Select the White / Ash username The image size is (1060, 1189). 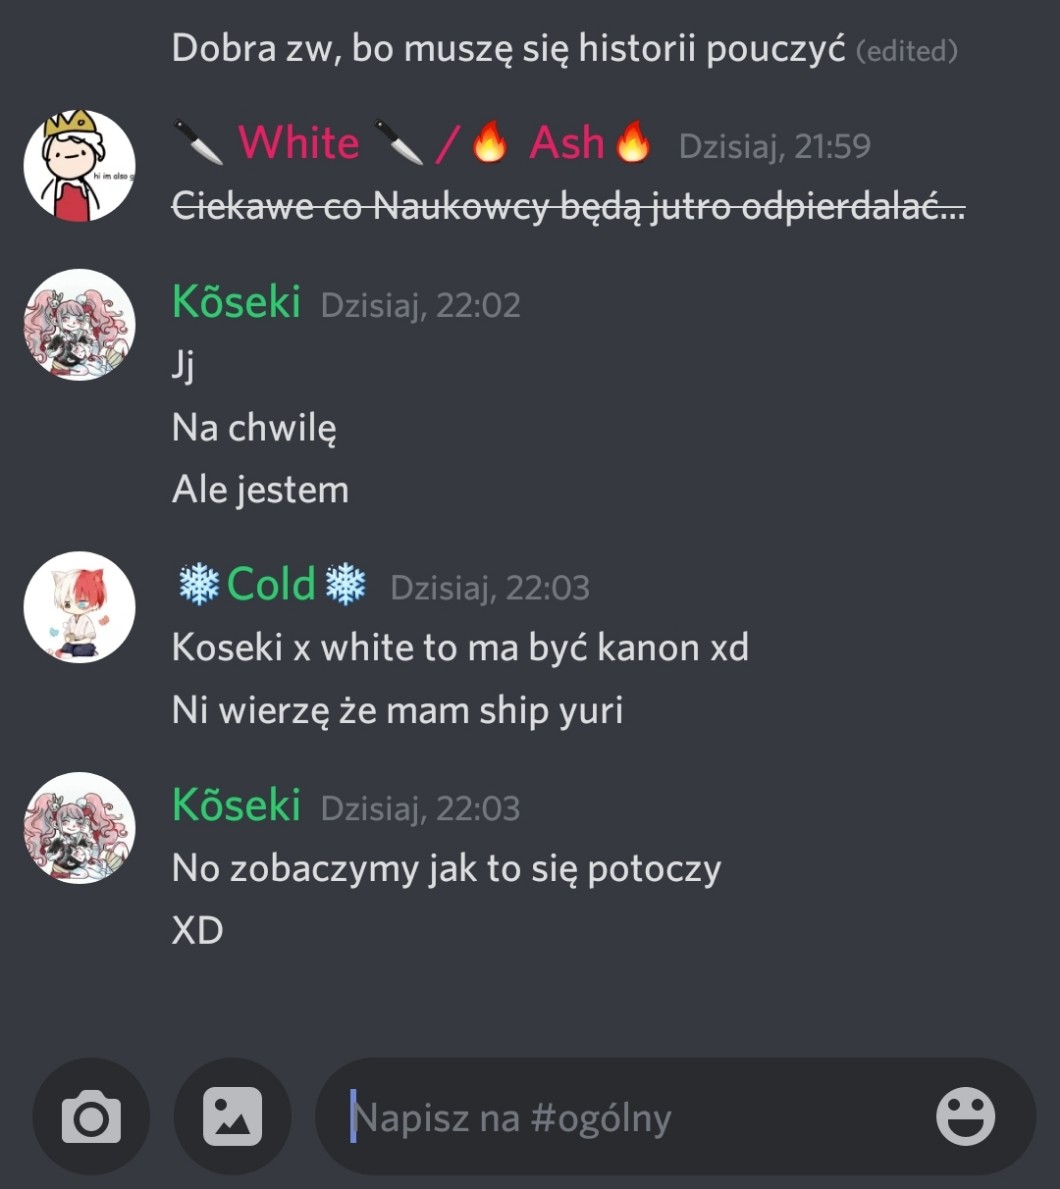click(412, 143)
